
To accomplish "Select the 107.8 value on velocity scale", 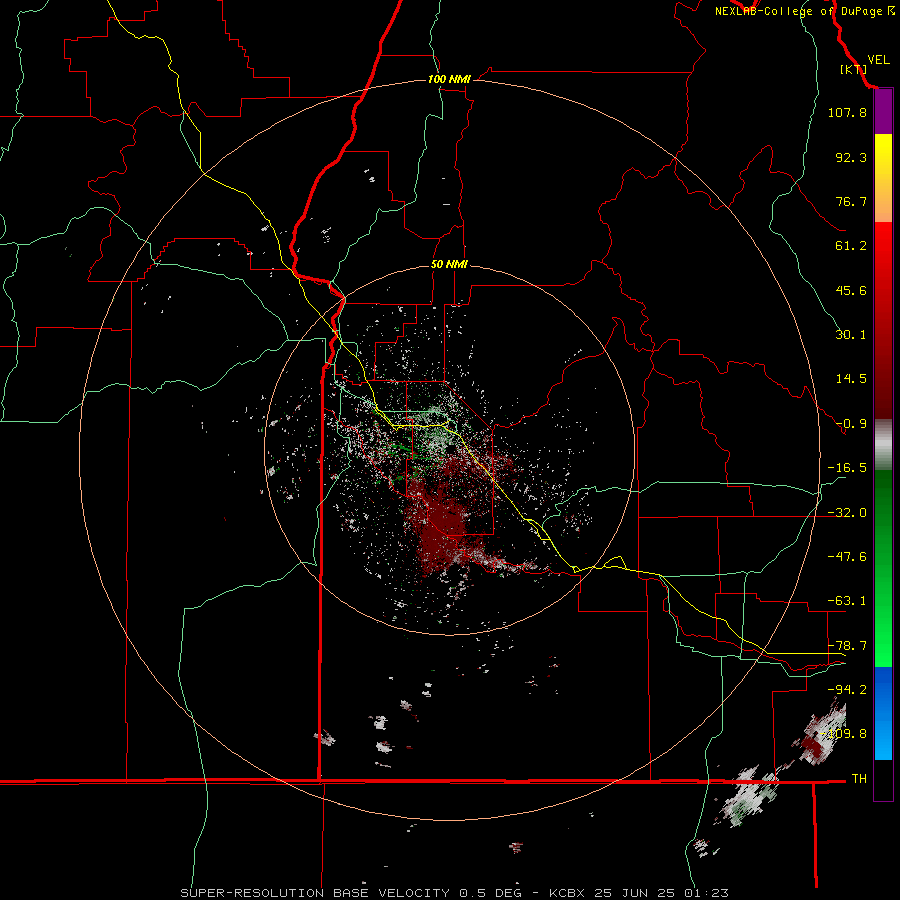I will pos(847,112).
